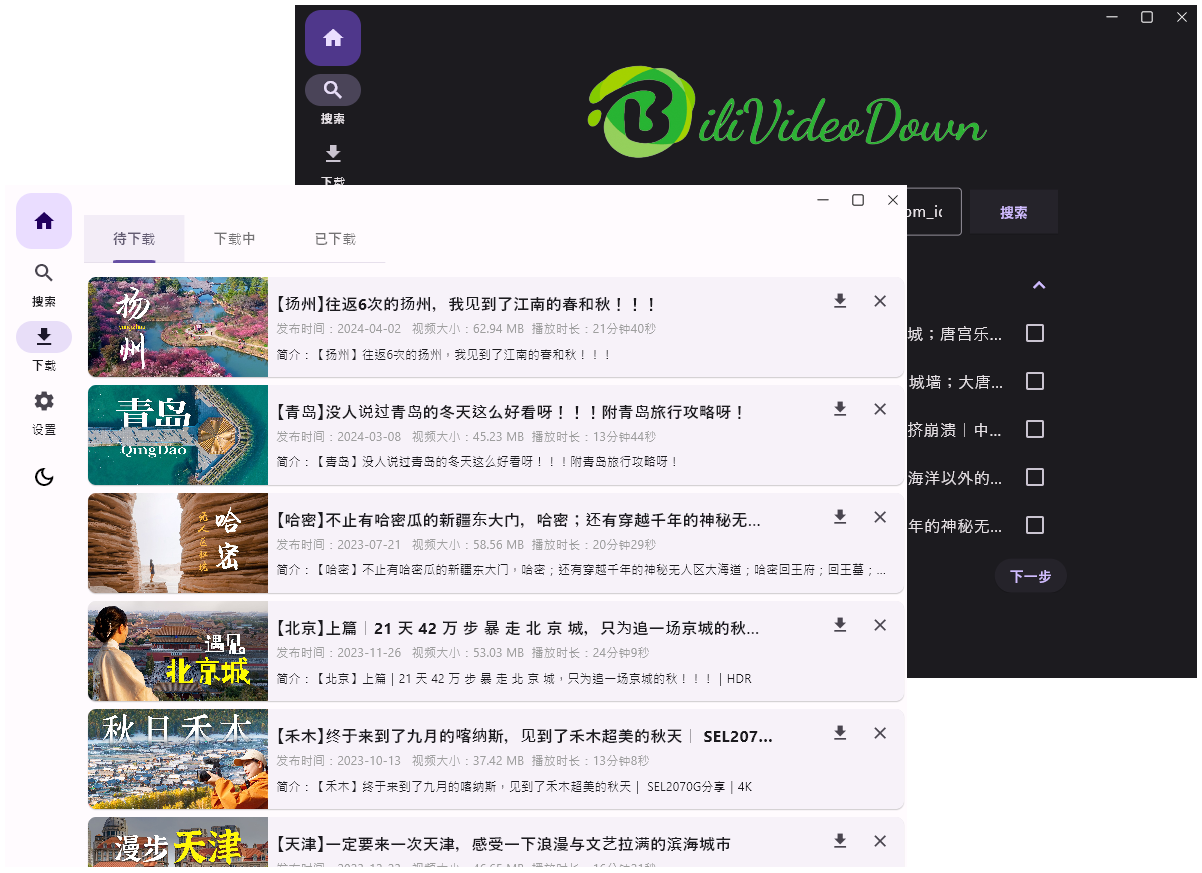Open 设置 via the gear icon
This screenshot has height=873, width=1202.
point(44,401)
